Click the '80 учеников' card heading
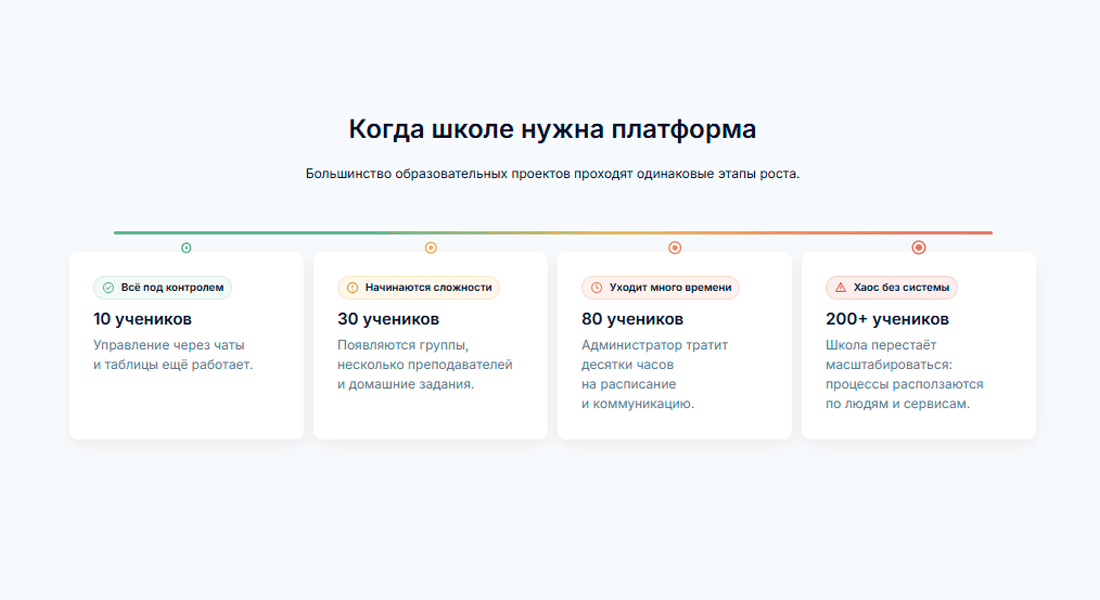Viewport: 1100px width, 600px height. tap(632, 319)
